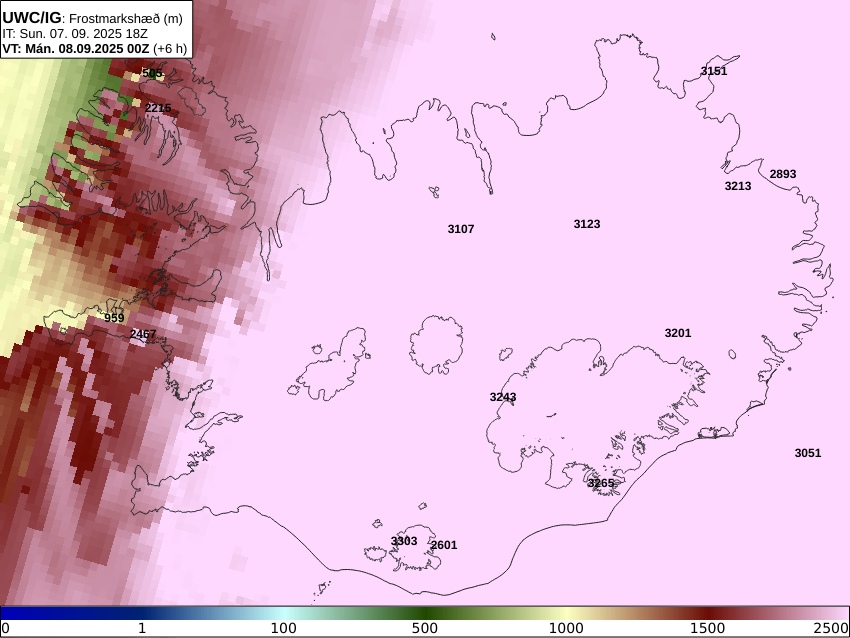The width and height of the screenshot is (850, 638).
Task: Click the dark green section of color bar
Action: point(424,614)
